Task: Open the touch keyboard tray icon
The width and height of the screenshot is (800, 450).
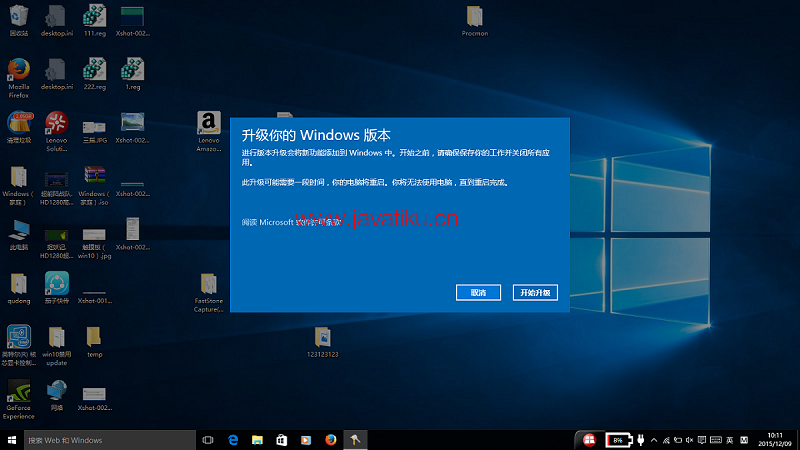Action: tap(716, 440)
